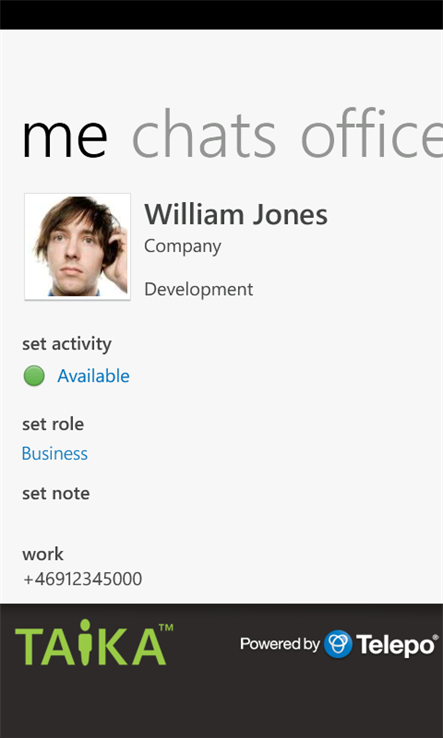The image size is (443, 738).
Task: Select the me tab
Action: [x=64, y=141]
